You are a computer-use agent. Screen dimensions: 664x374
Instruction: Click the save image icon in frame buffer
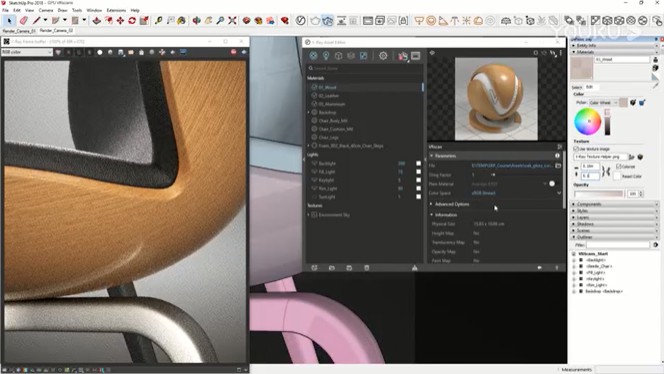pos(121,52)
